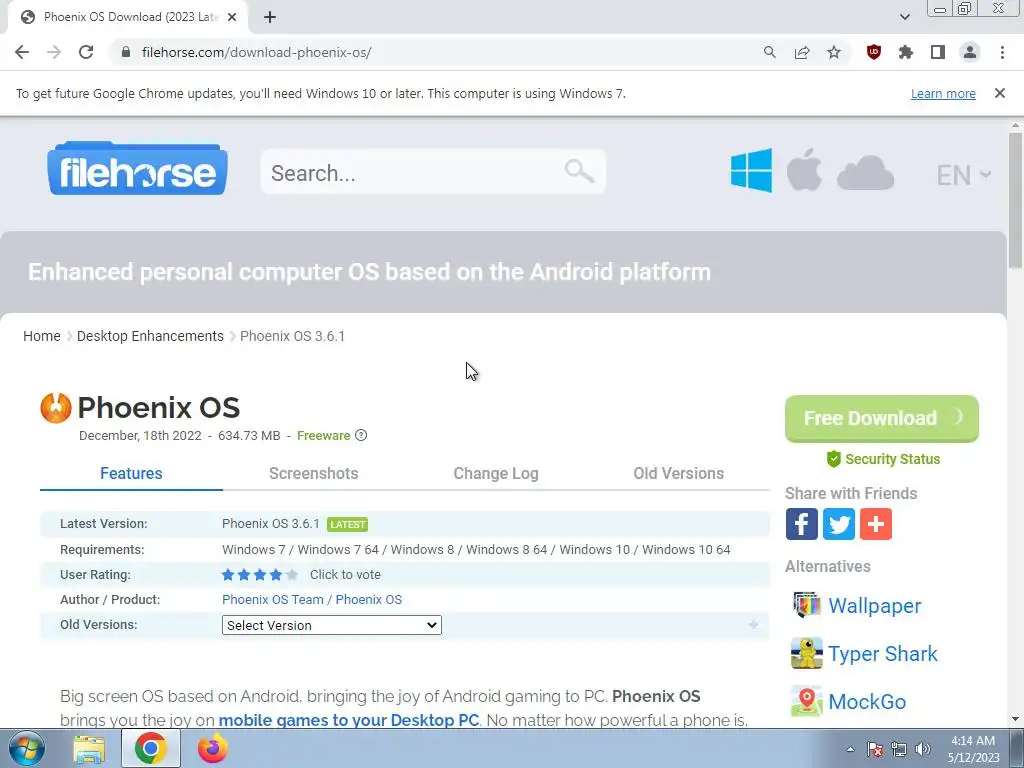Open mobile games to your Desktop PC link
Image resolution: width=1024 pixels, height=768 pixels.
(349, 720)
